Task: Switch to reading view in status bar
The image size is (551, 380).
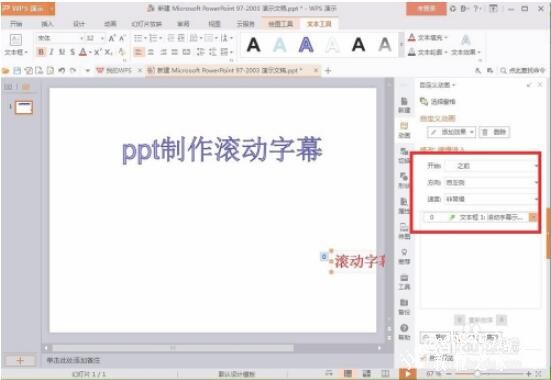Action: (385, 374)
